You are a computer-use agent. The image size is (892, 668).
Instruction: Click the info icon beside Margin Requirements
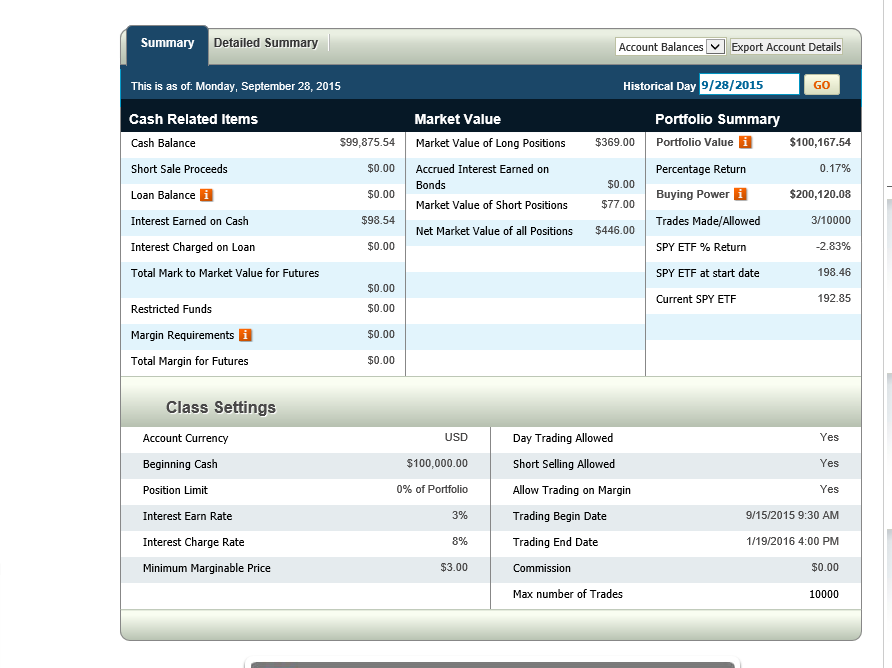point(245,335)
